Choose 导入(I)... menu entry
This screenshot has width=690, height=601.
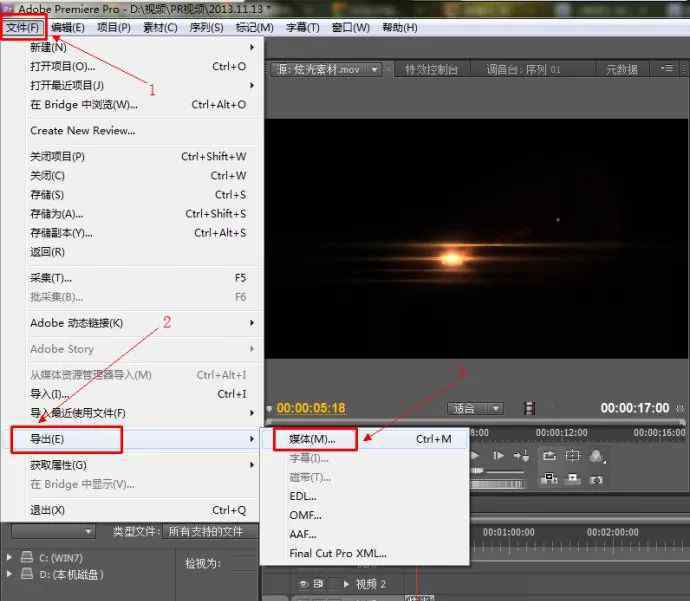coord(142,394)
